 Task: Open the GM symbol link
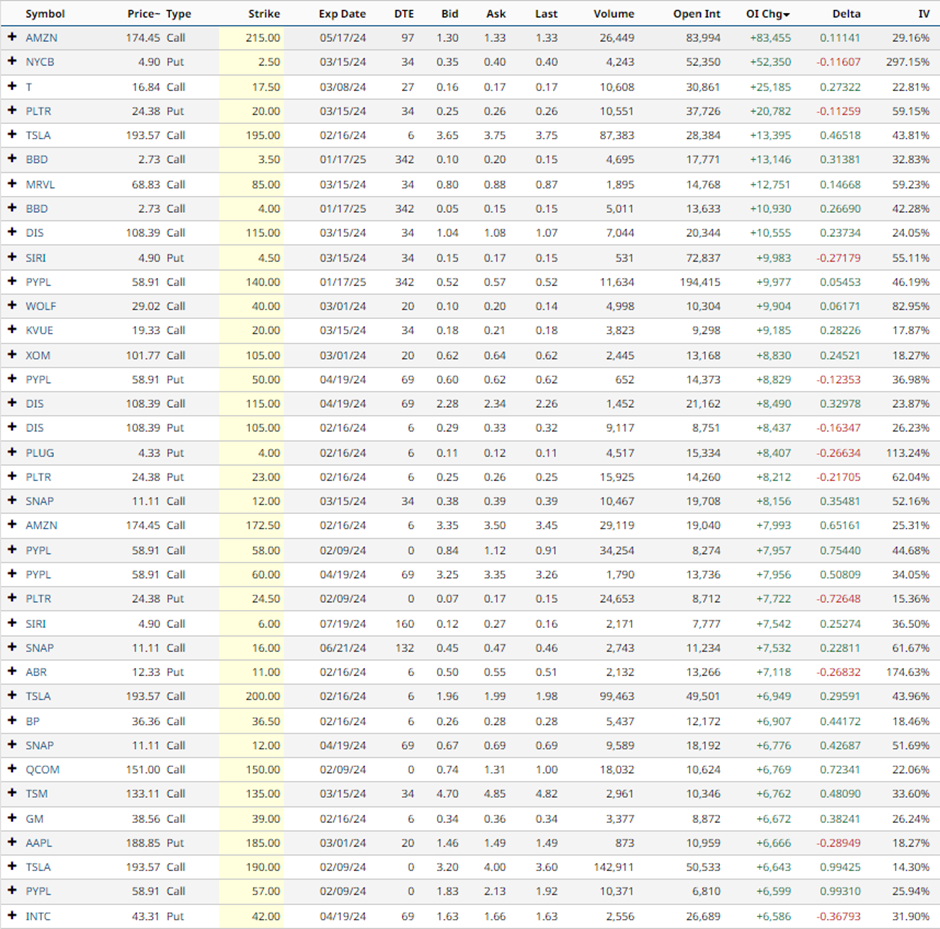pos(34,818)
